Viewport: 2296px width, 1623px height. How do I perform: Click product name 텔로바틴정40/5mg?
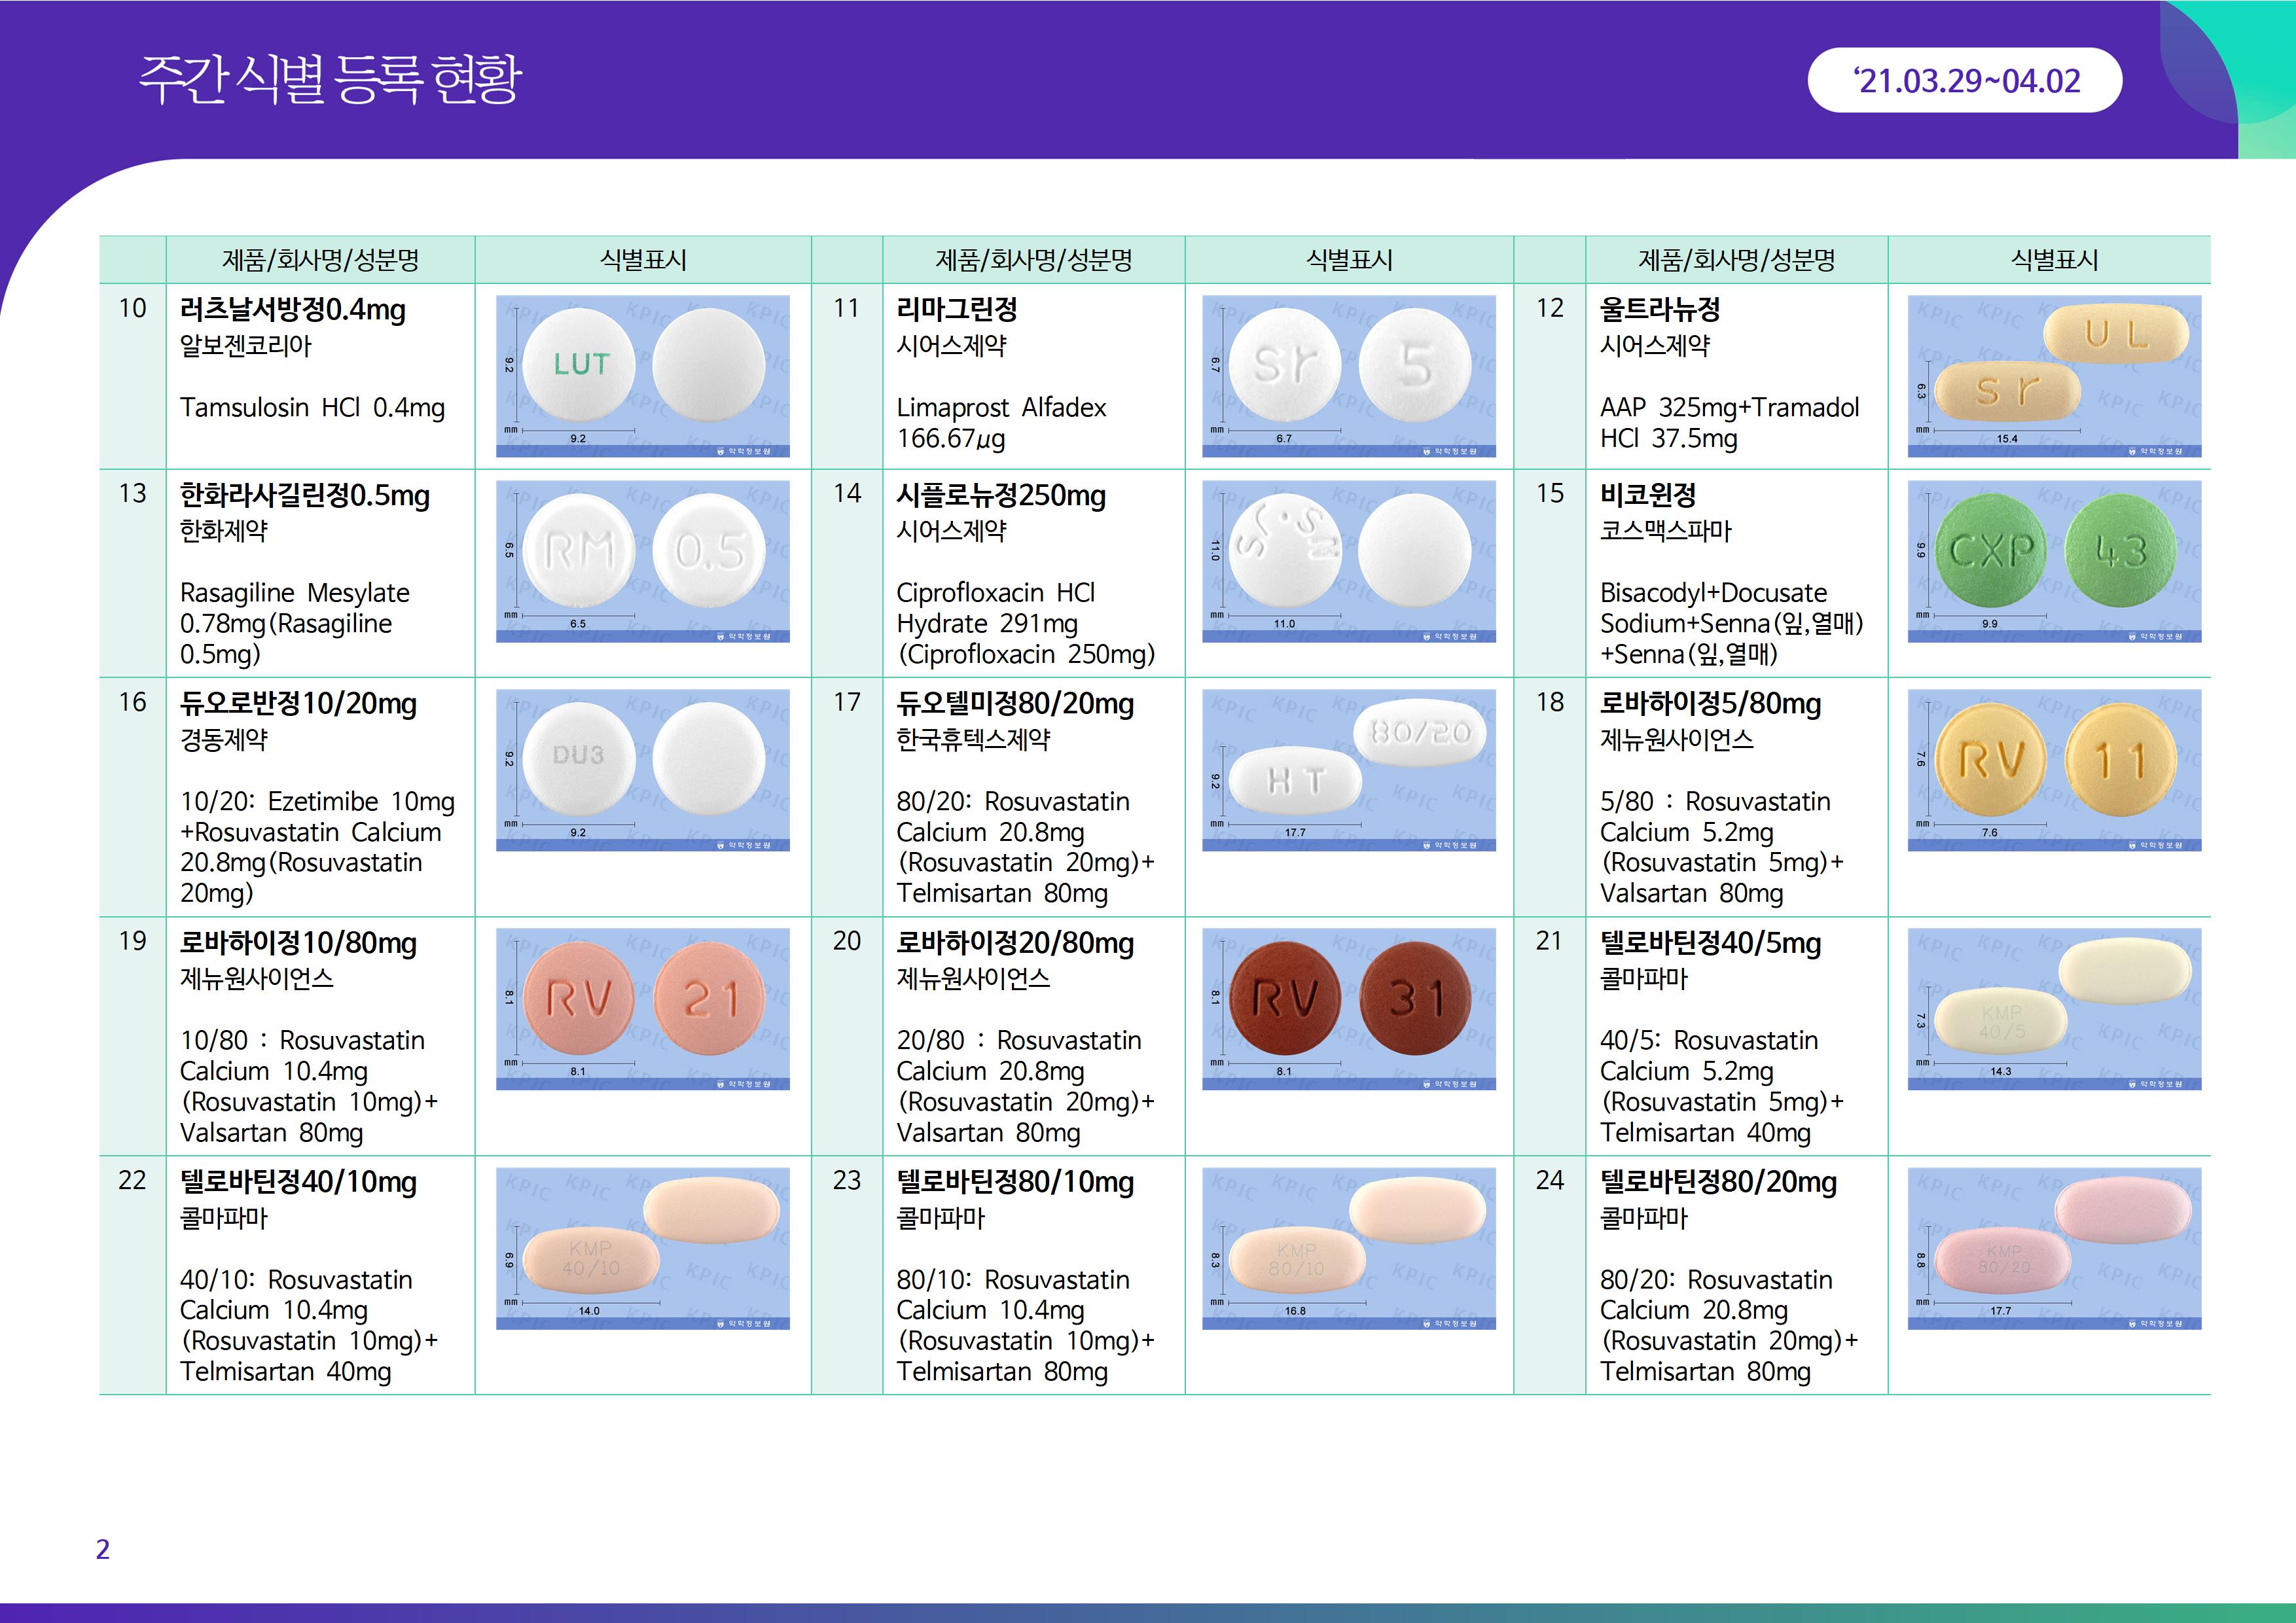(1710, 943)
